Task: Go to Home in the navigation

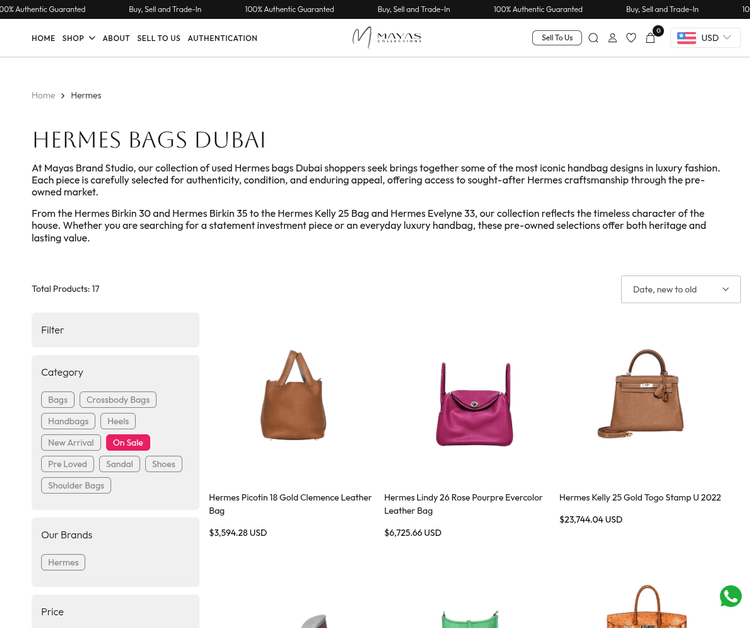Action: point(44,38)
